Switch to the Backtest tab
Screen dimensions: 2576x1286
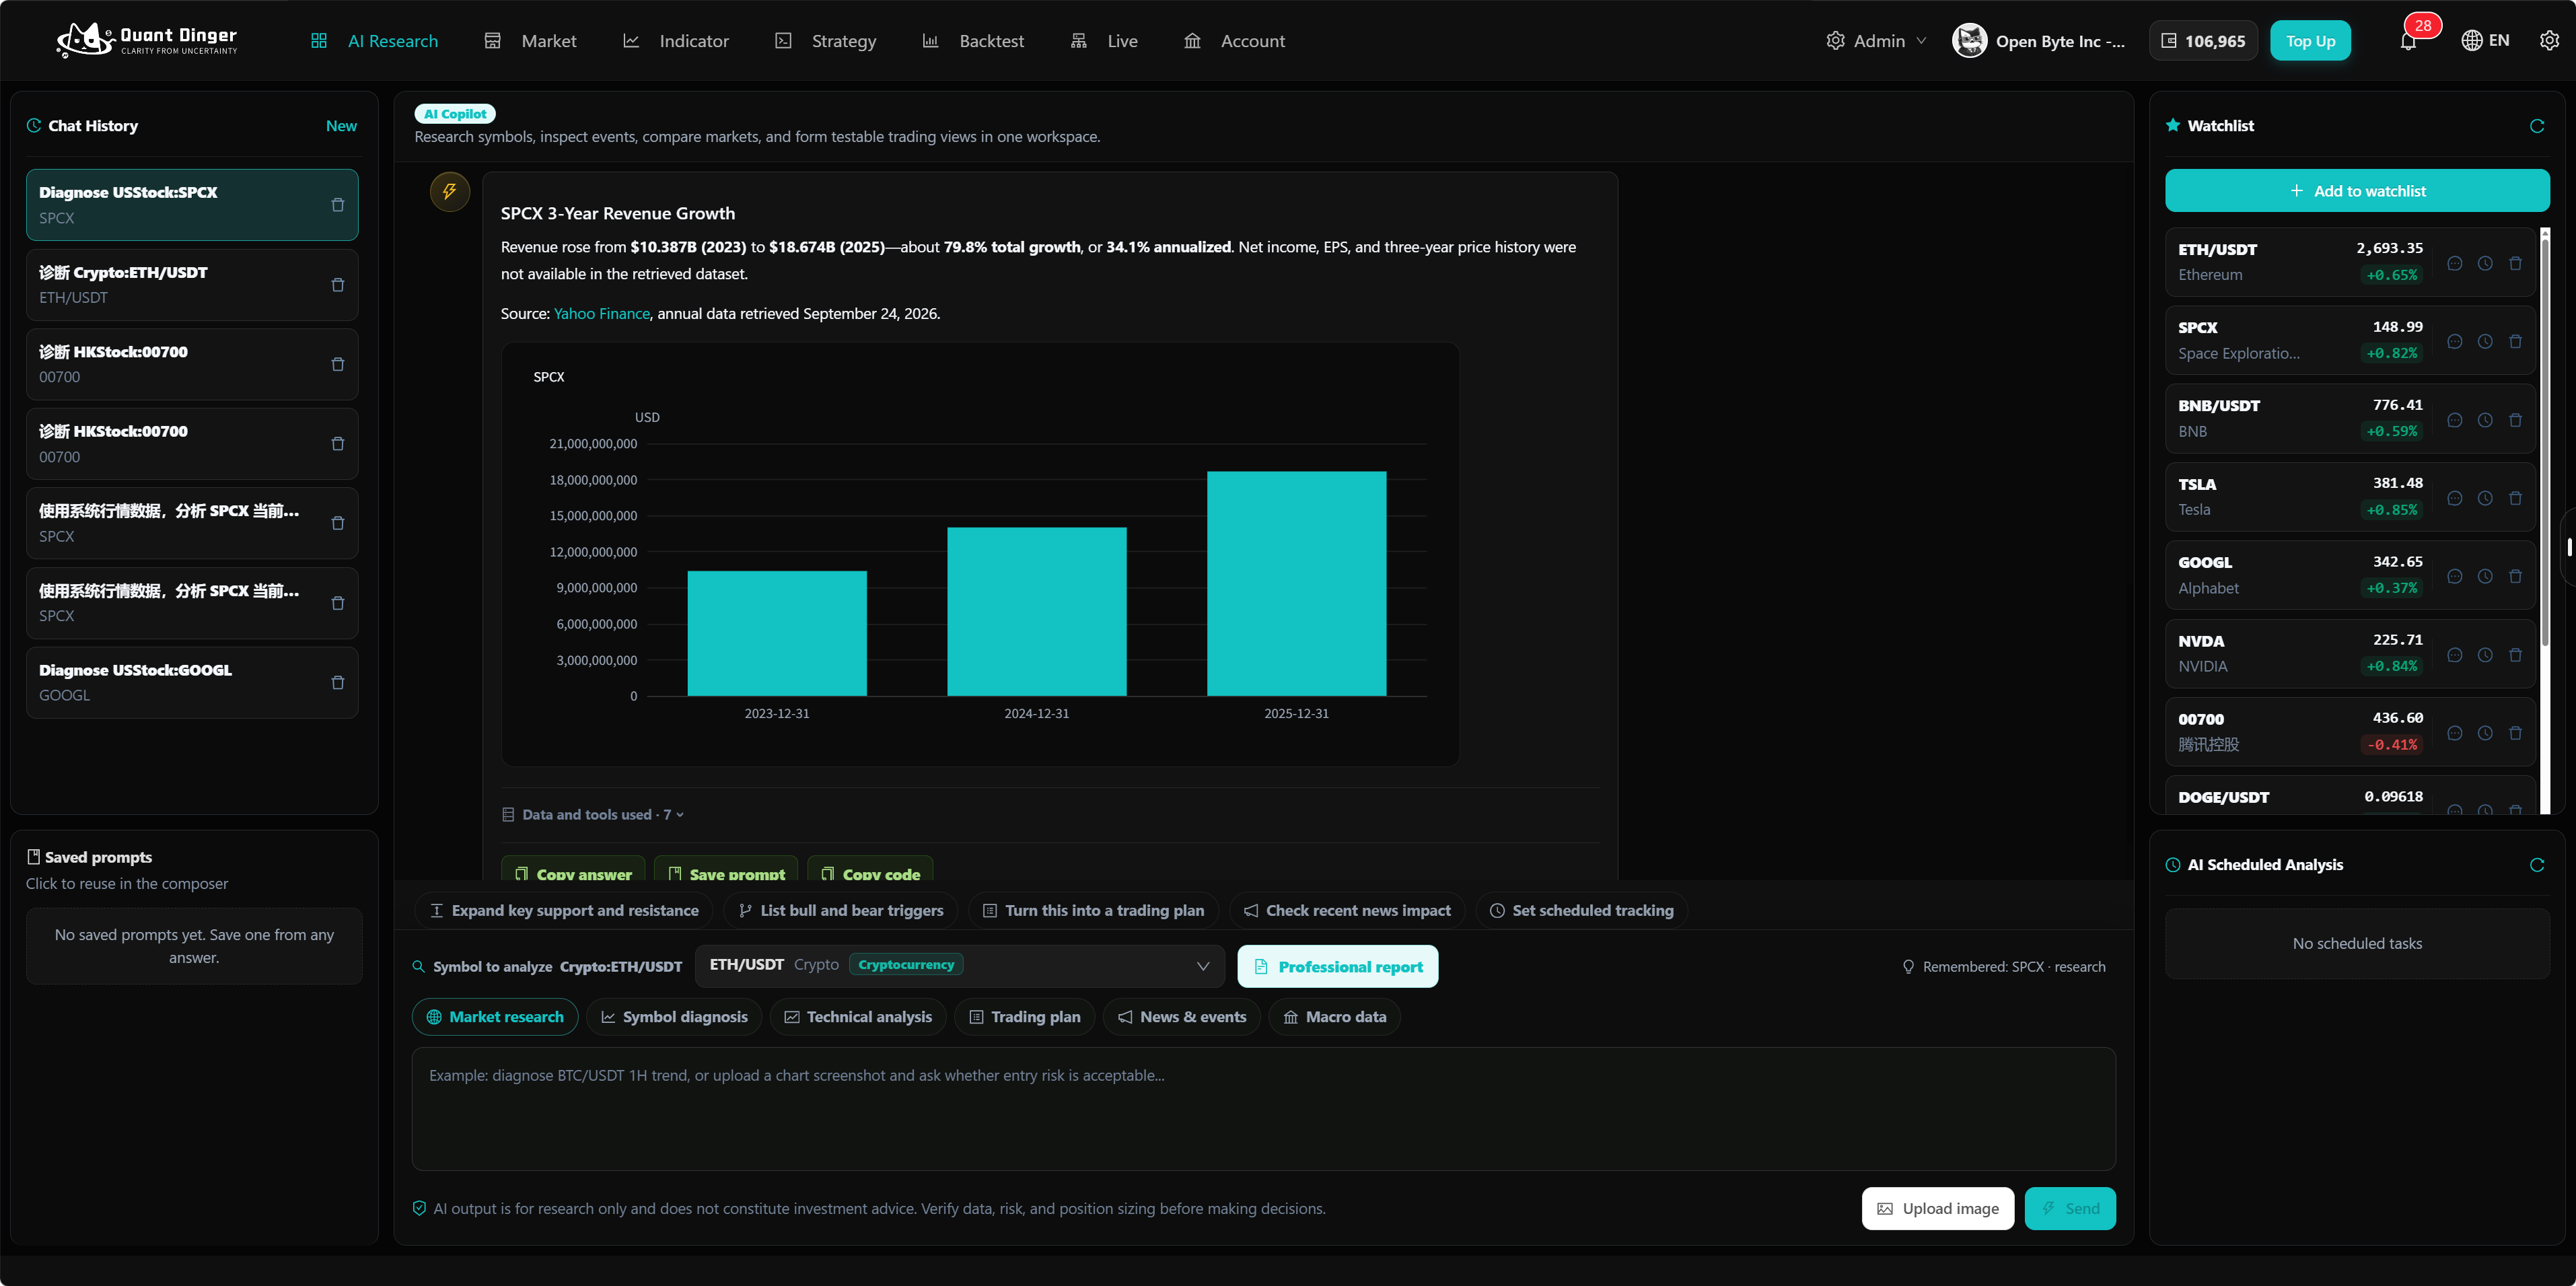tap(973, 41)
